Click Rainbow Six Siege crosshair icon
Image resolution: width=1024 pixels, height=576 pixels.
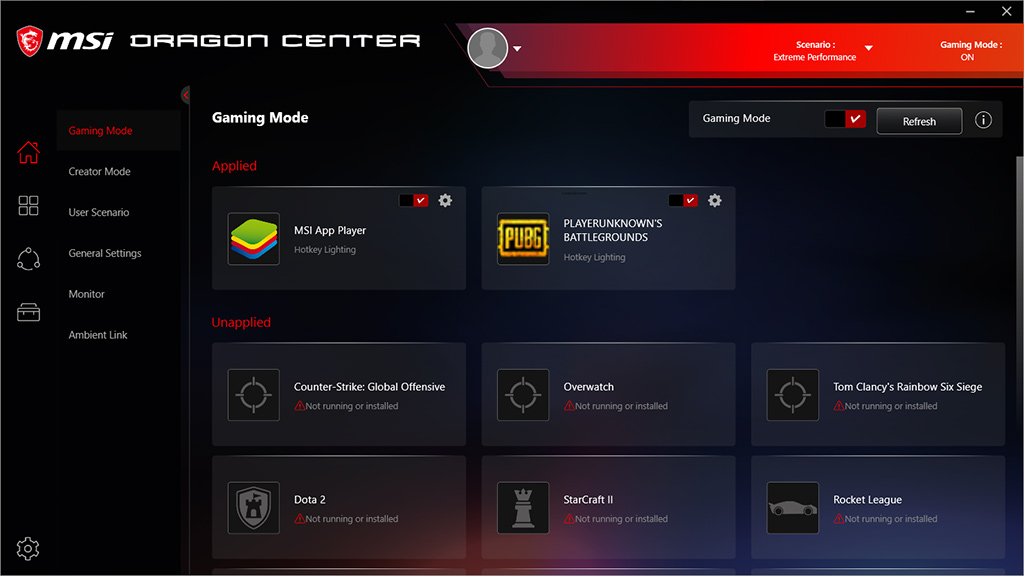coord(793,395)
